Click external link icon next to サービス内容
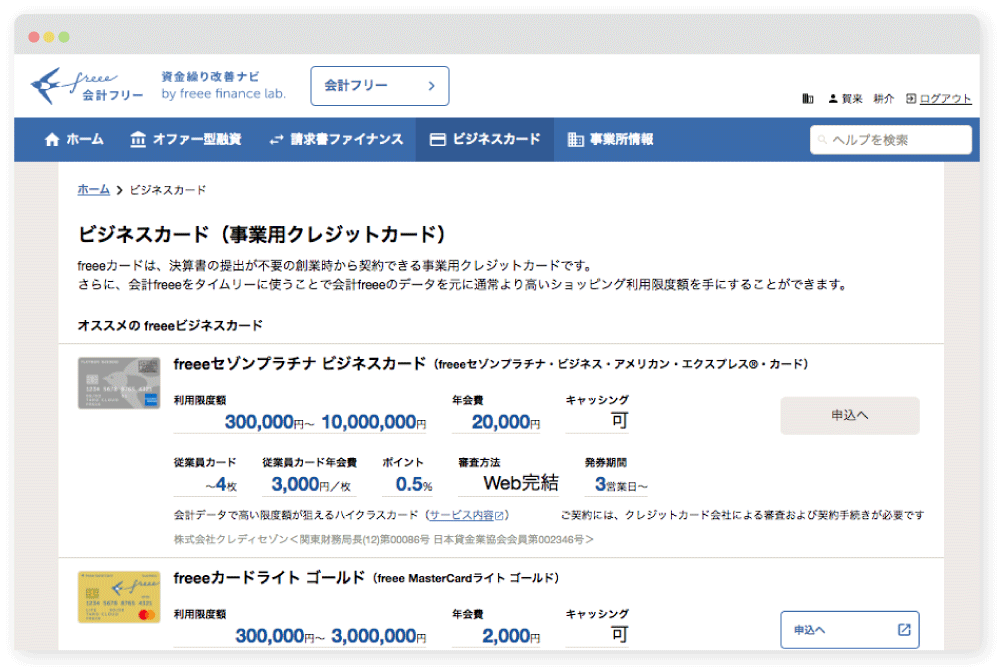This screenshot has width=1000, height=667. click(499, 515)
